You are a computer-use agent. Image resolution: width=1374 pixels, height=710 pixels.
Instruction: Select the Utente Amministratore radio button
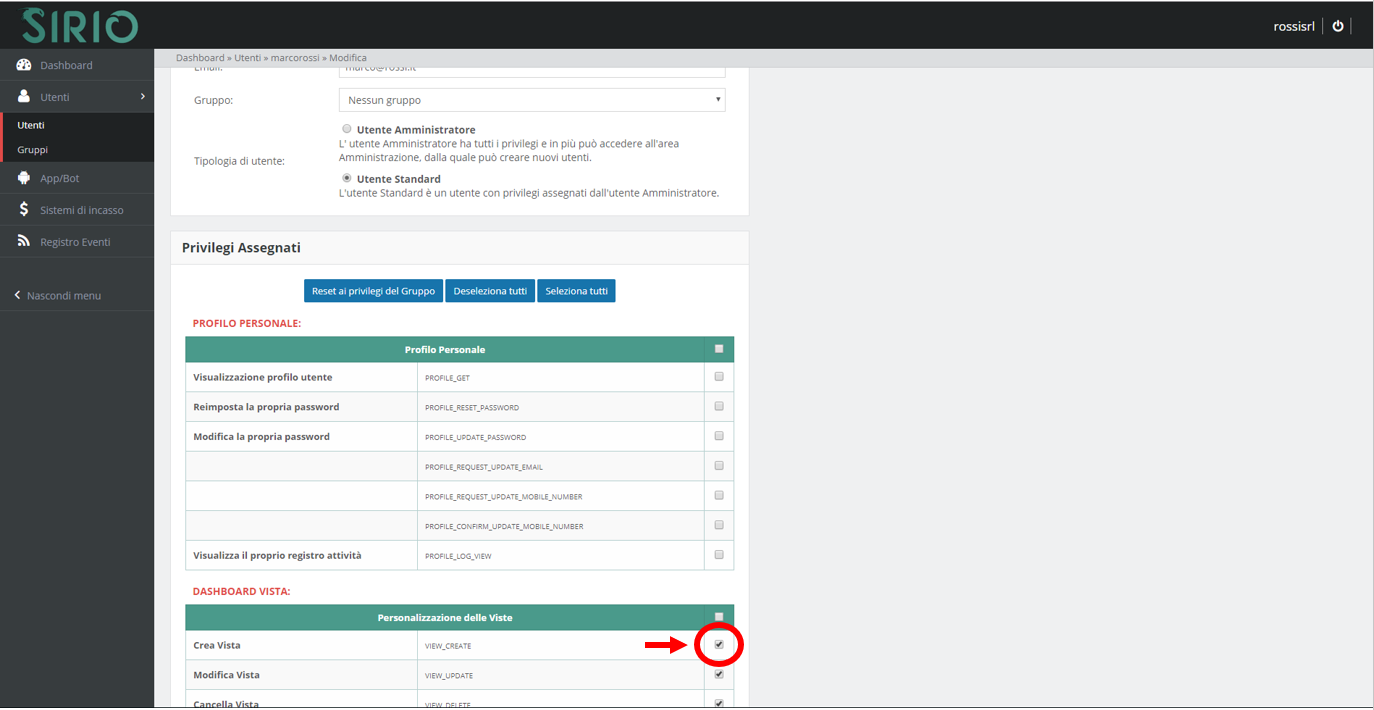point(347,129)
